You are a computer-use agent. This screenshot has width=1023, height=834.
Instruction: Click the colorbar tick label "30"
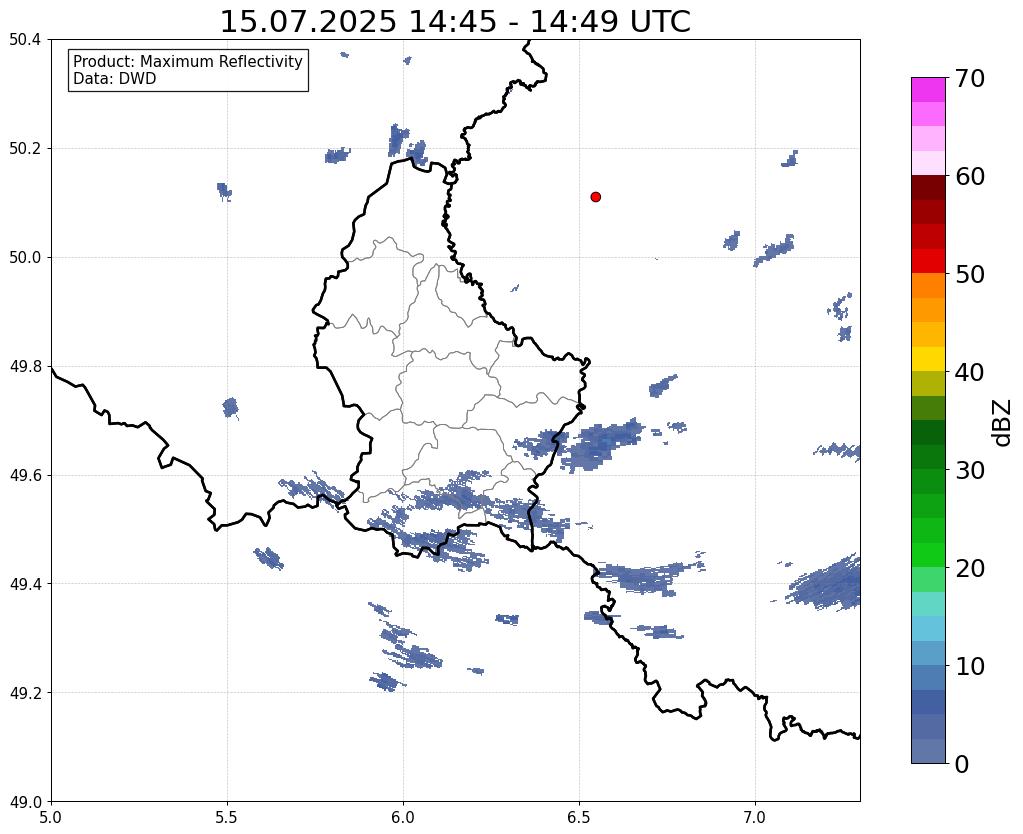[970, 470]
